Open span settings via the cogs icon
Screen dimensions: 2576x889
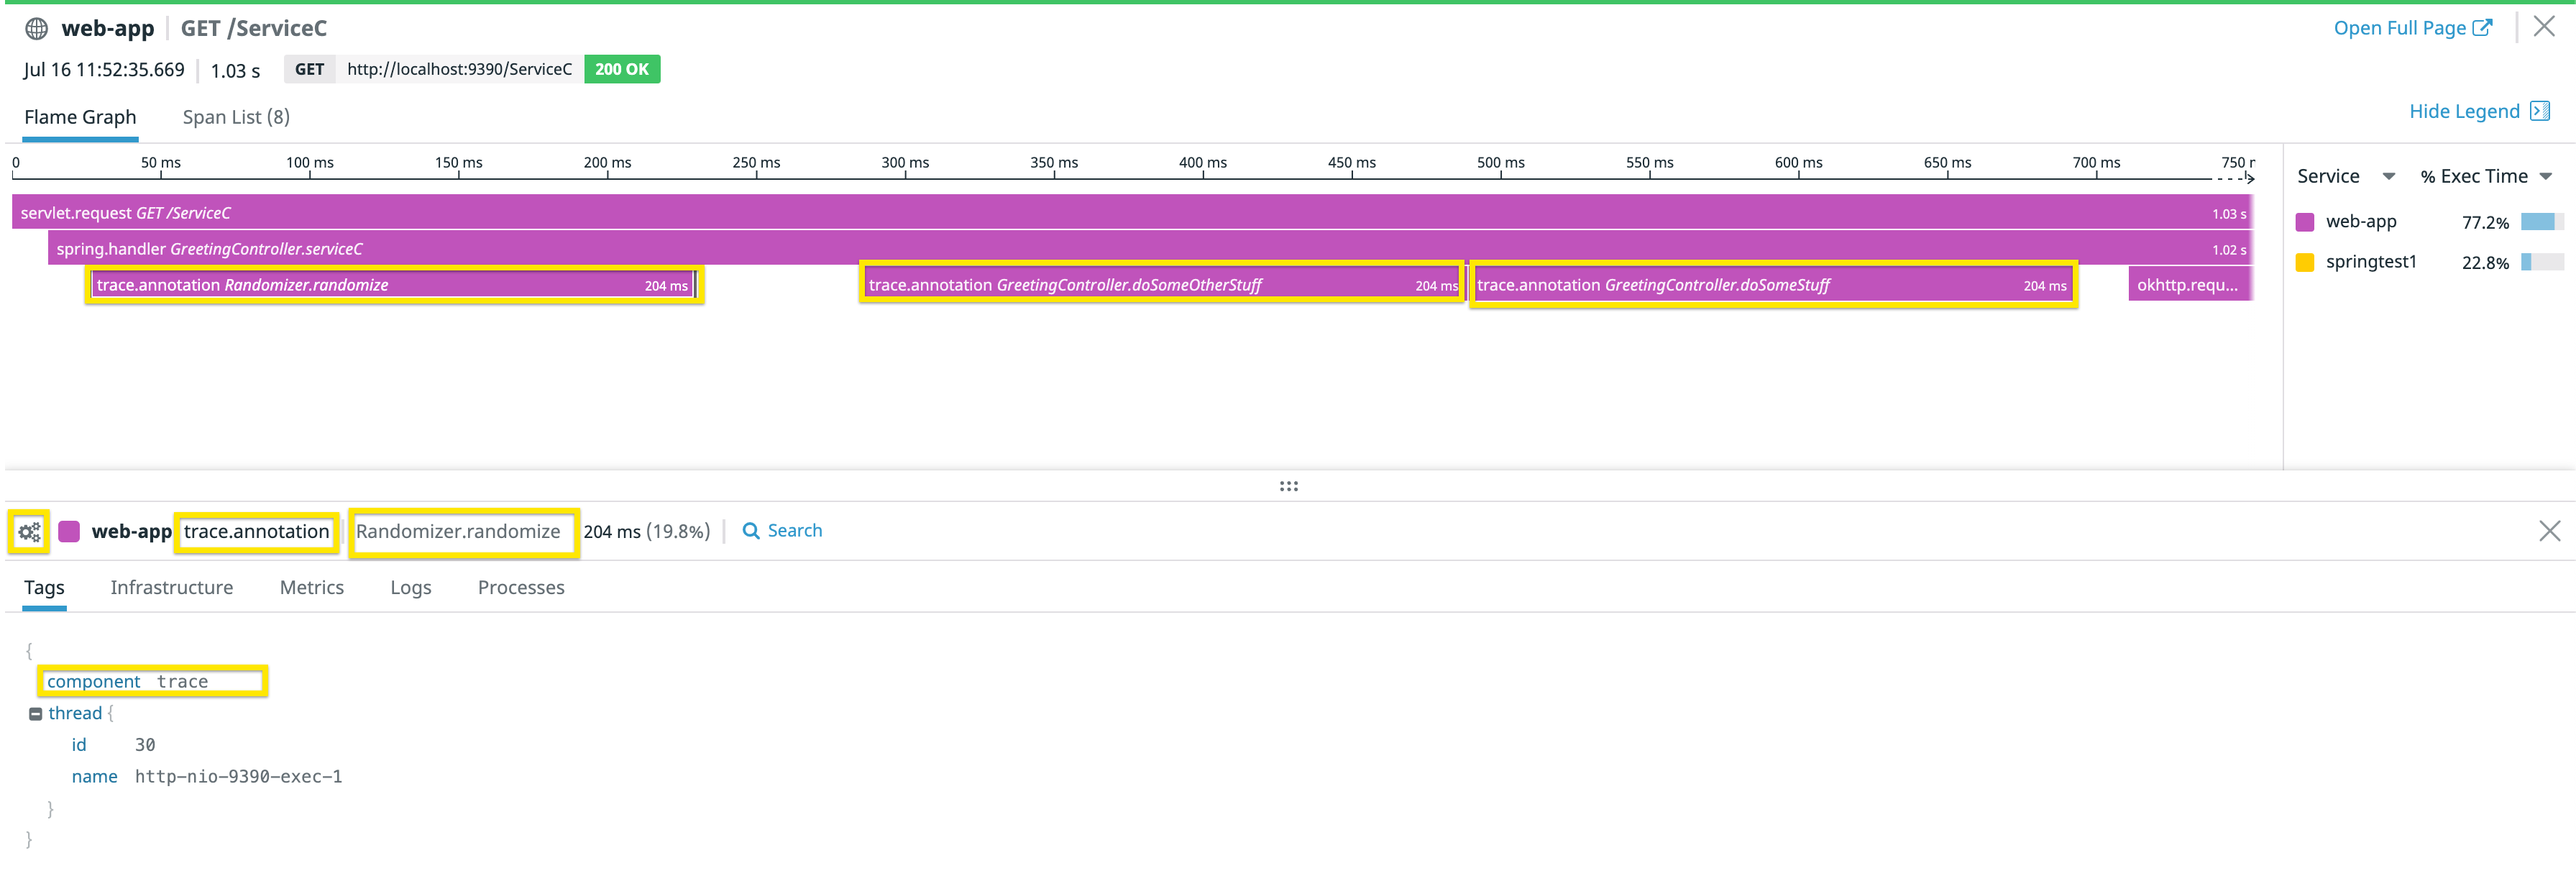(28, 531)
